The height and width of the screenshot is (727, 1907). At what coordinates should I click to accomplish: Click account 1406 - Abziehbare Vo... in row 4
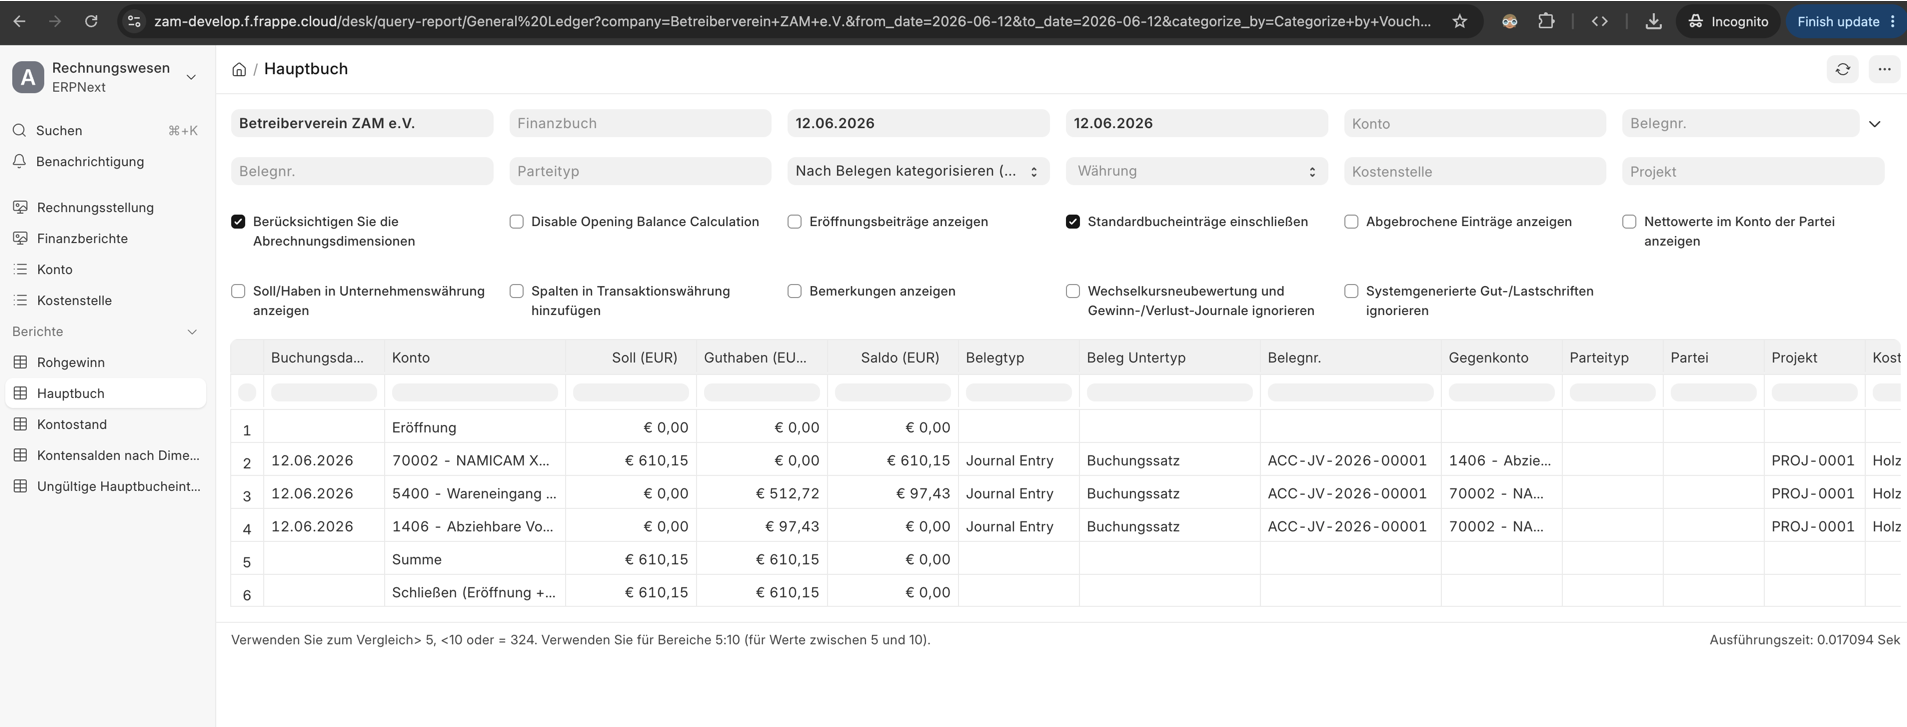[472, 527]
